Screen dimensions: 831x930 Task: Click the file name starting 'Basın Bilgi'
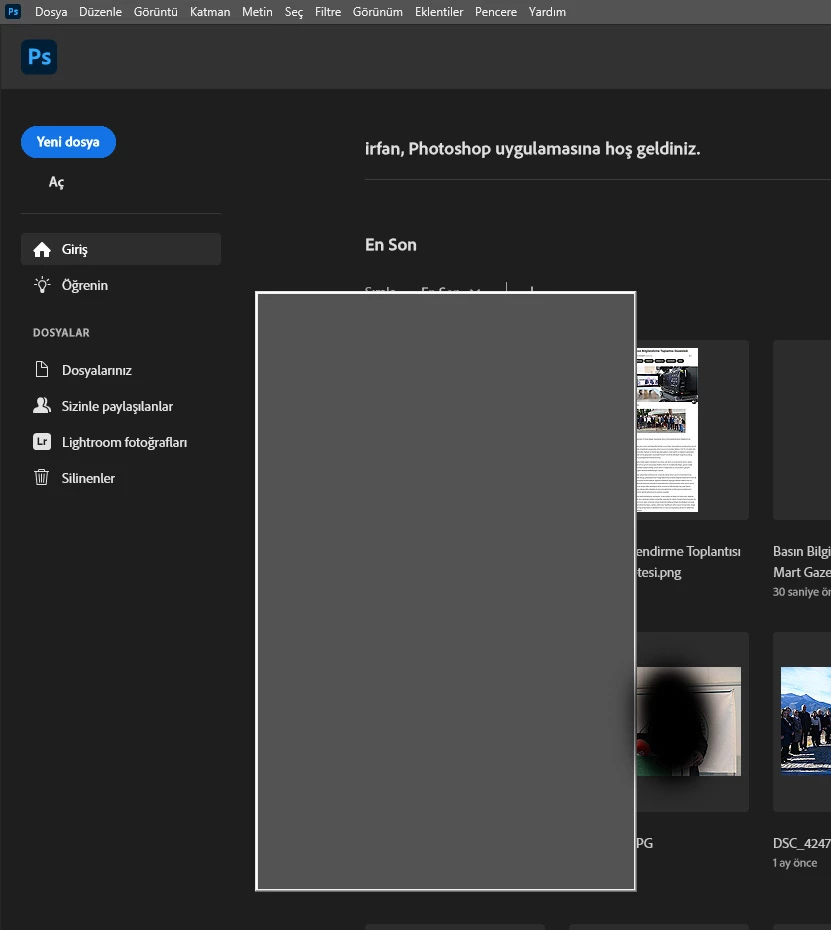(x=801, y=551)
